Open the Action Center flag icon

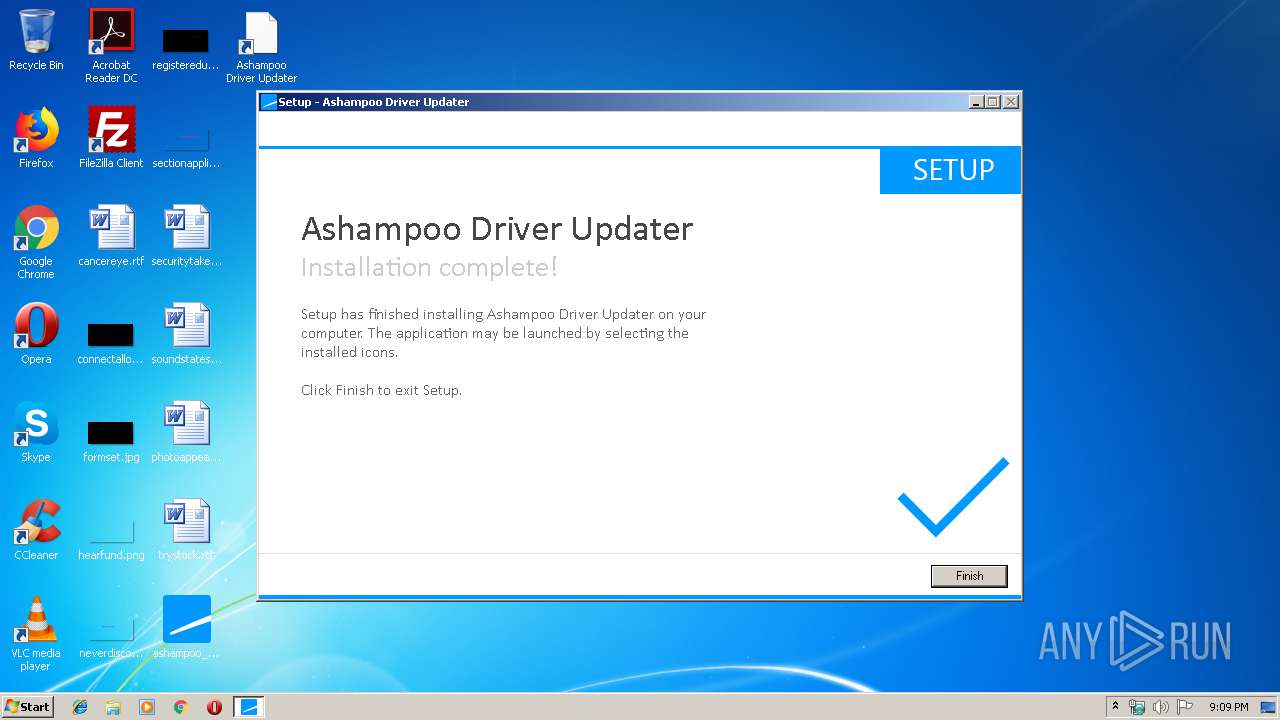pos(1184,707)
